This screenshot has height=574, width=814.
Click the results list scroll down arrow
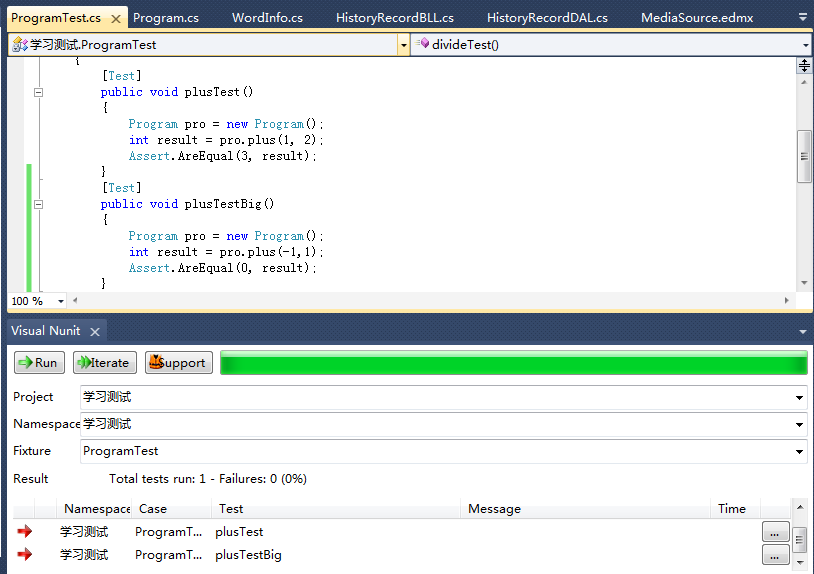pos(800,563)
